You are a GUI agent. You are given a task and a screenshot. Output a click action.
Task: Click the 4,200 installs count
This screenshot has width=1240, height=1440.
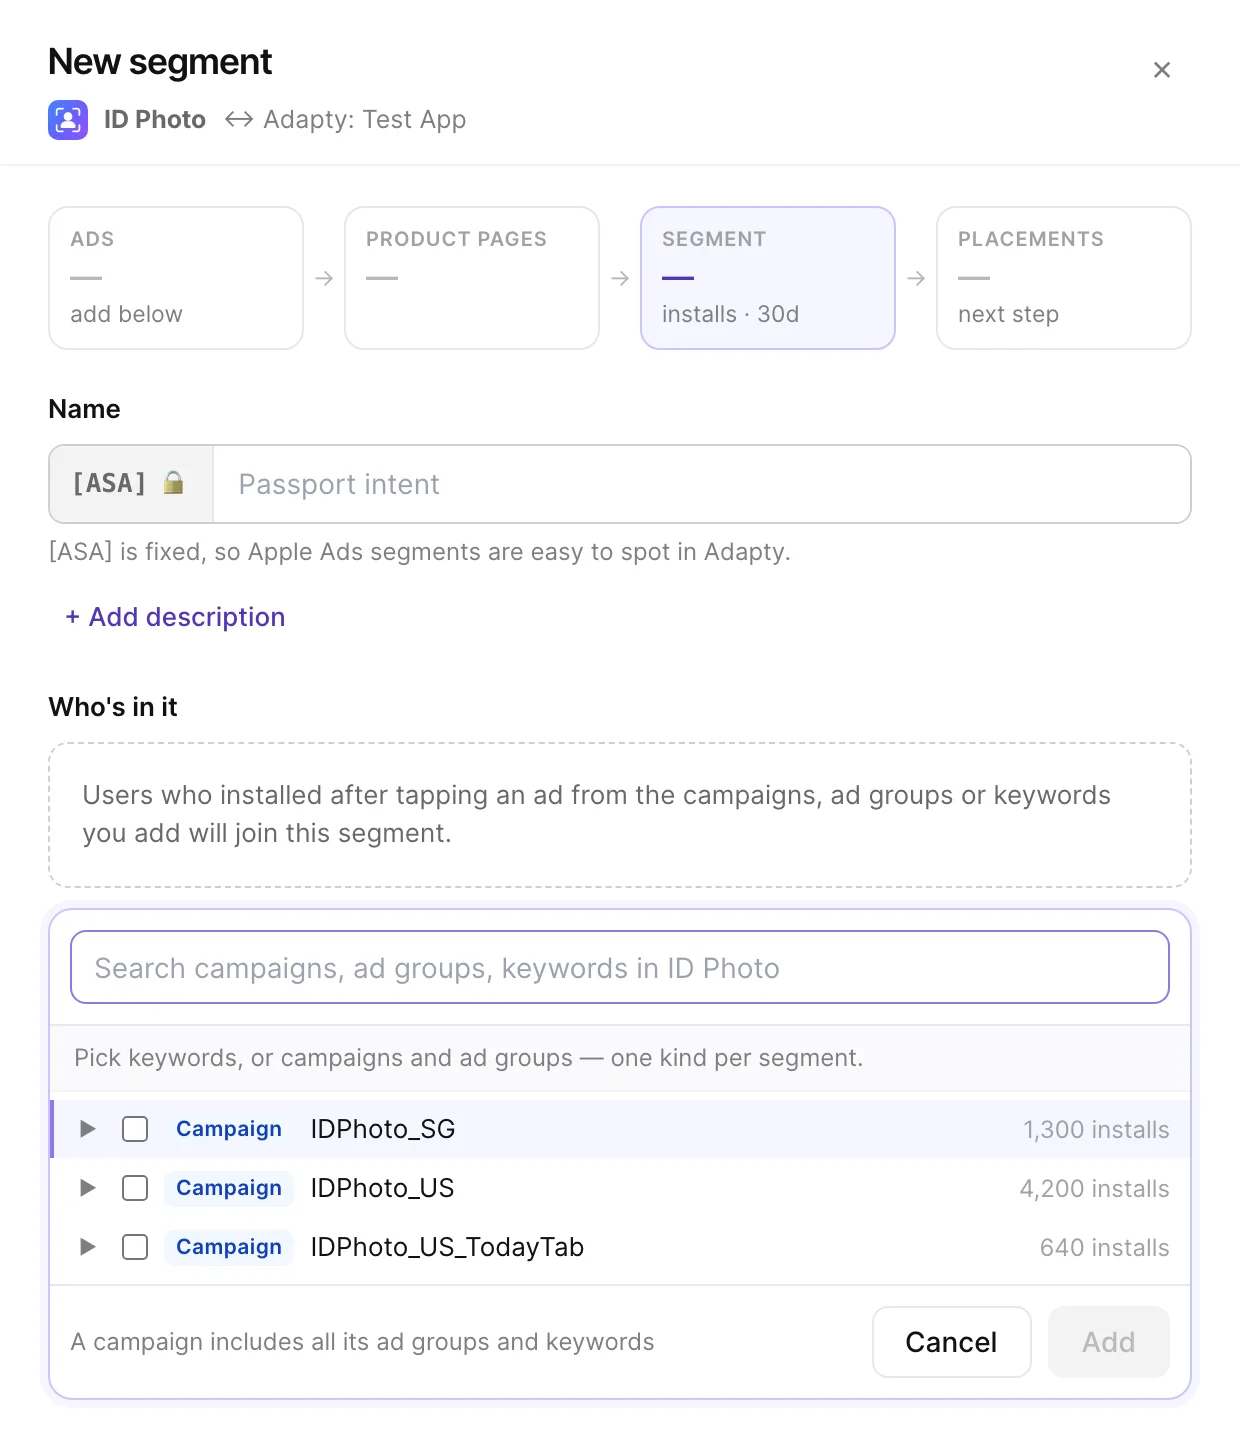(1094, 1188)
